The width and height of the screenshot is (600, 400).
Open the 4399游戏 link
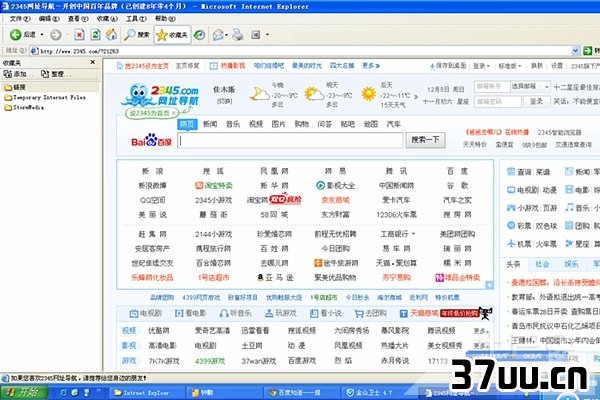click(x=210, y=361)
